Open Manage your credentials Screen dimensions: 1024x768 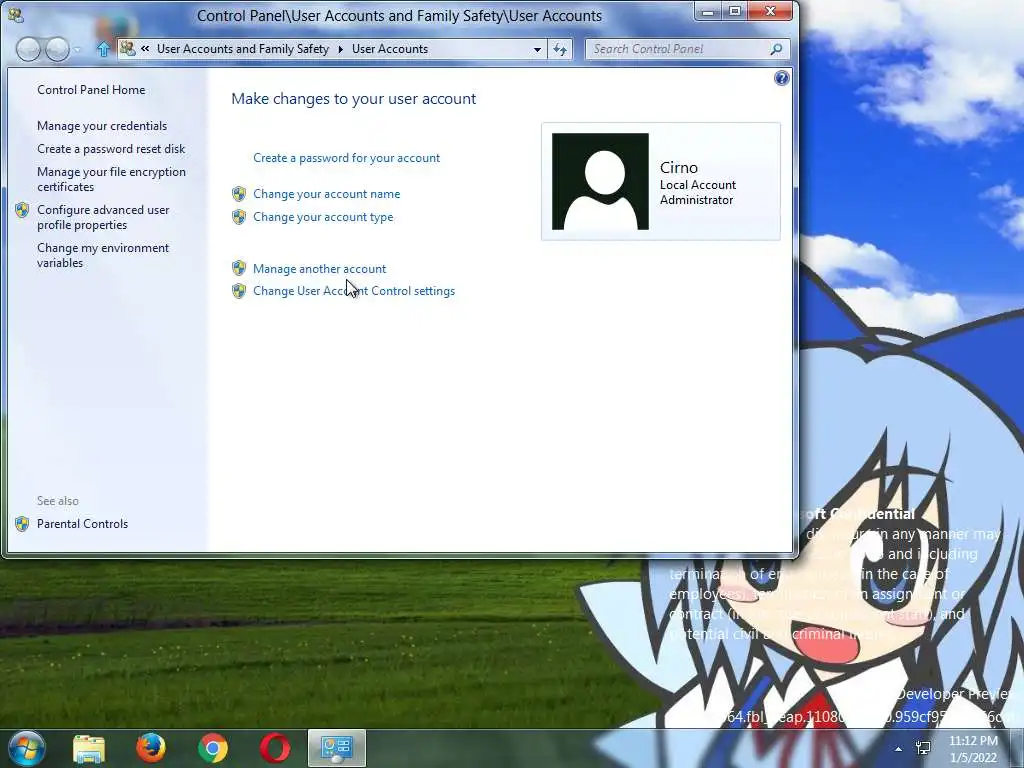tap(102, 126)
